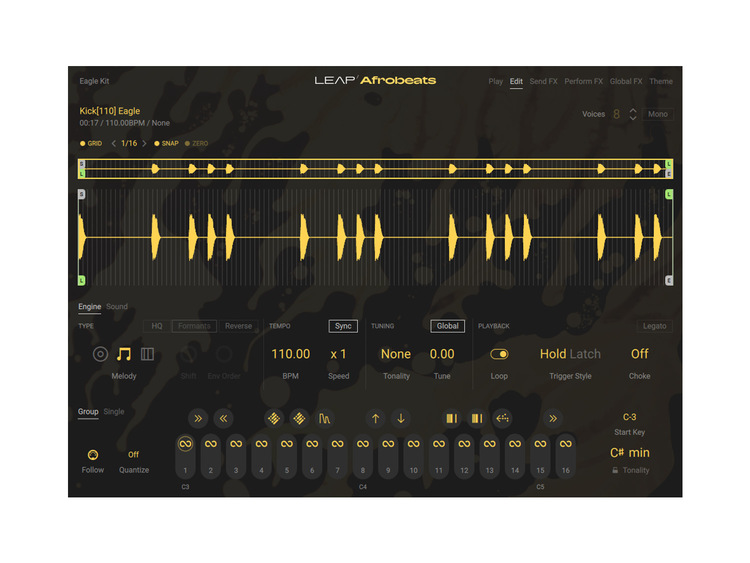750x563 pixels.
Task: Toggle the Loop playback switch
Action: 499,354
